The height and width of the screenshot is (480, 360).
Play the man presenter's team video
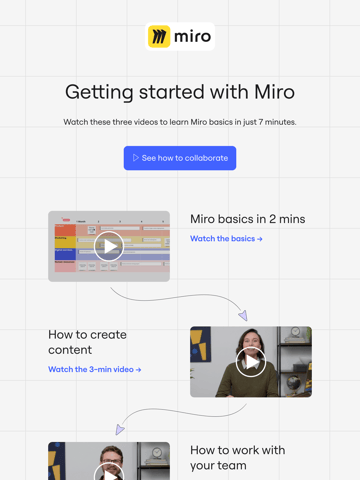tap(109, 461)
